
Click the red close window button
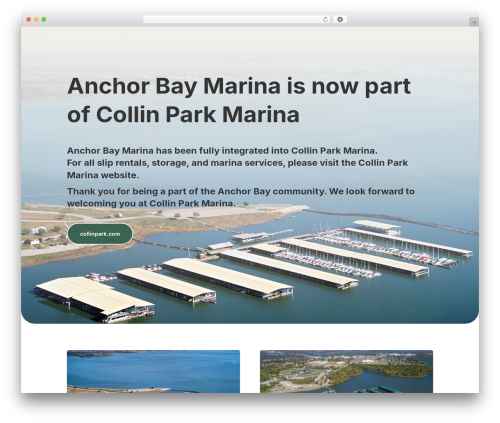click(x=29, y=20)
